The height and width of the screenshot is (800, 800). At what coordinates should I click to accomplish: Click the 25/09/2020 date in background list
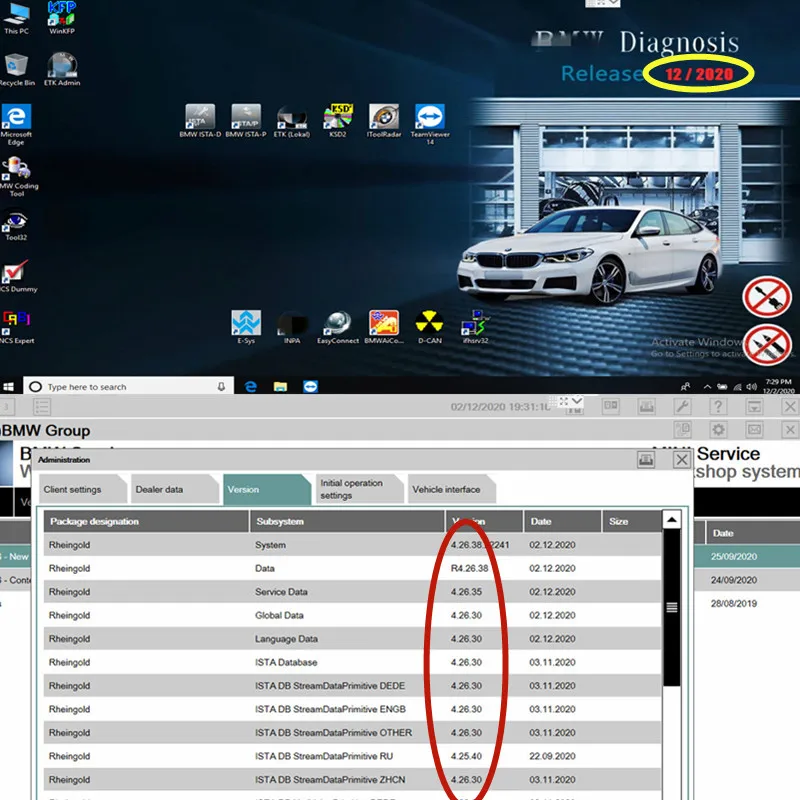click(734, 557)
